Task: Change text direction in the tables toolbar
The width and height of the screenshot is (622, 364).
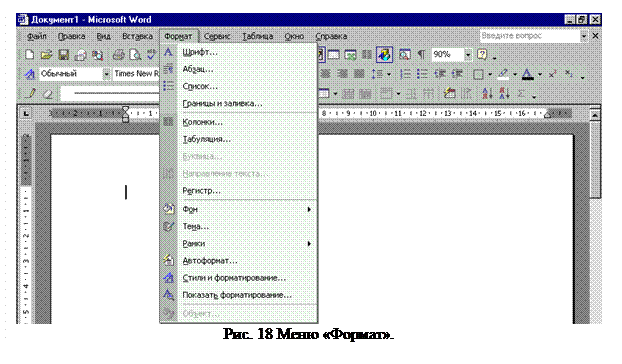Action: pyautogui.click(x=466, y=94)
